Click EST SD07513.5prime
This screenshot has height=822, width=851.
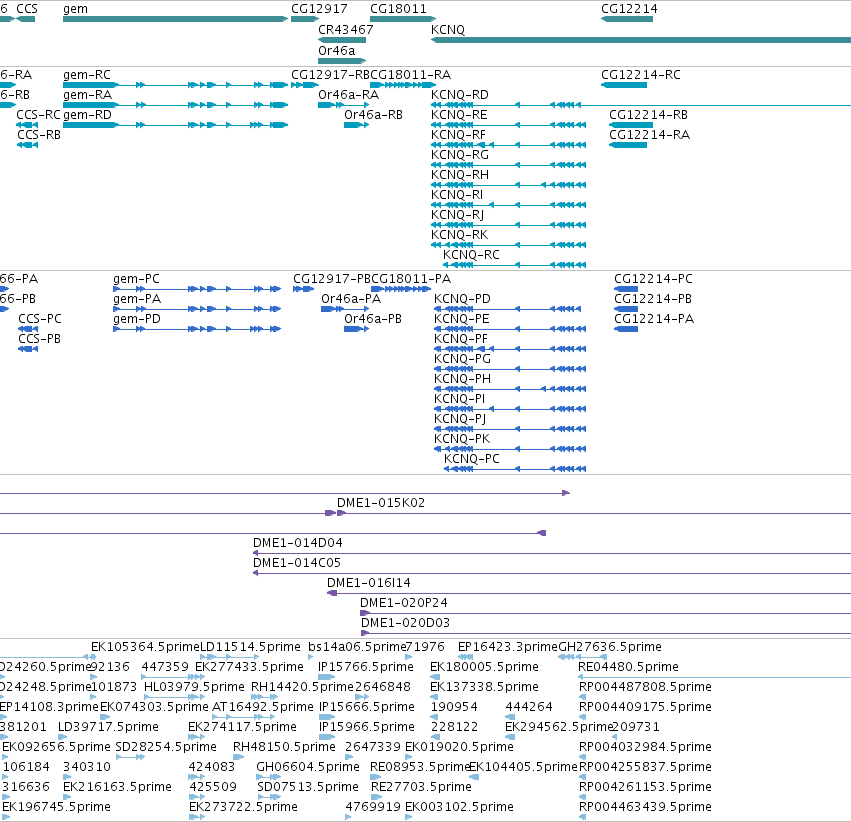(x=308, y=787)
